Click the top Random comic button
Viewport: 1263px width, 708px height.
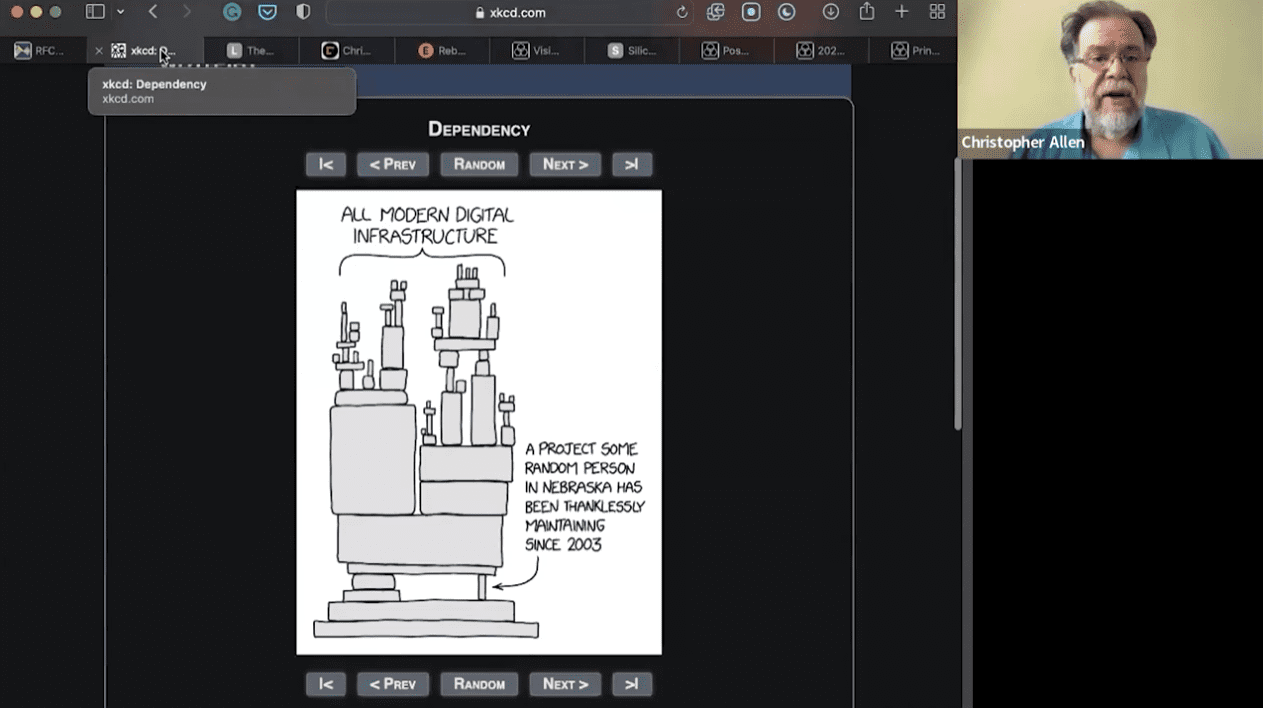(479, 164)
